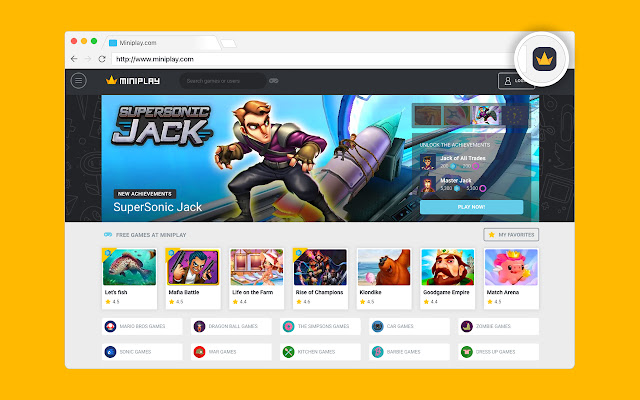Select the Miniplay.com browser tab

pos(163,43)
